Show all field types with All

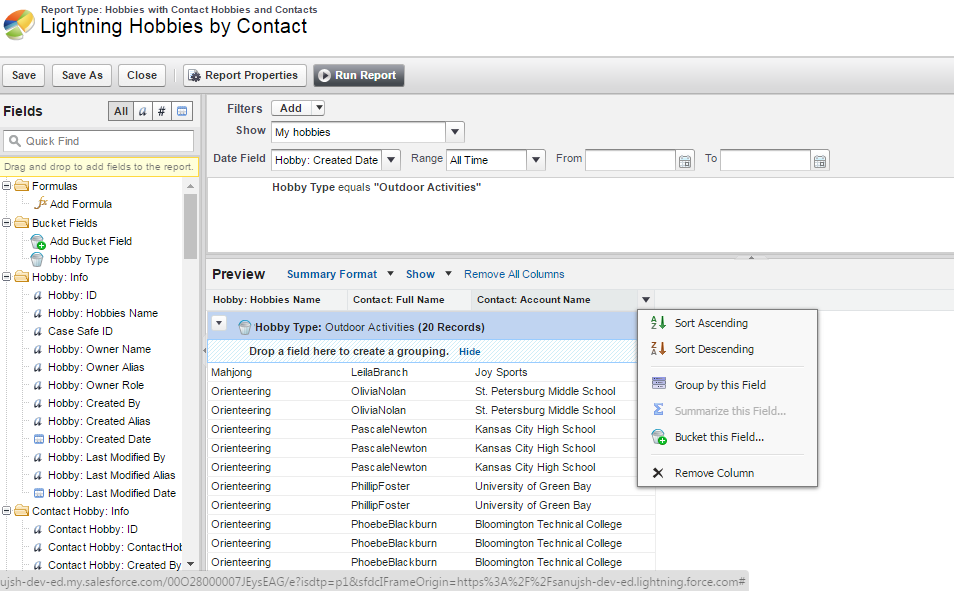[121, 111]
